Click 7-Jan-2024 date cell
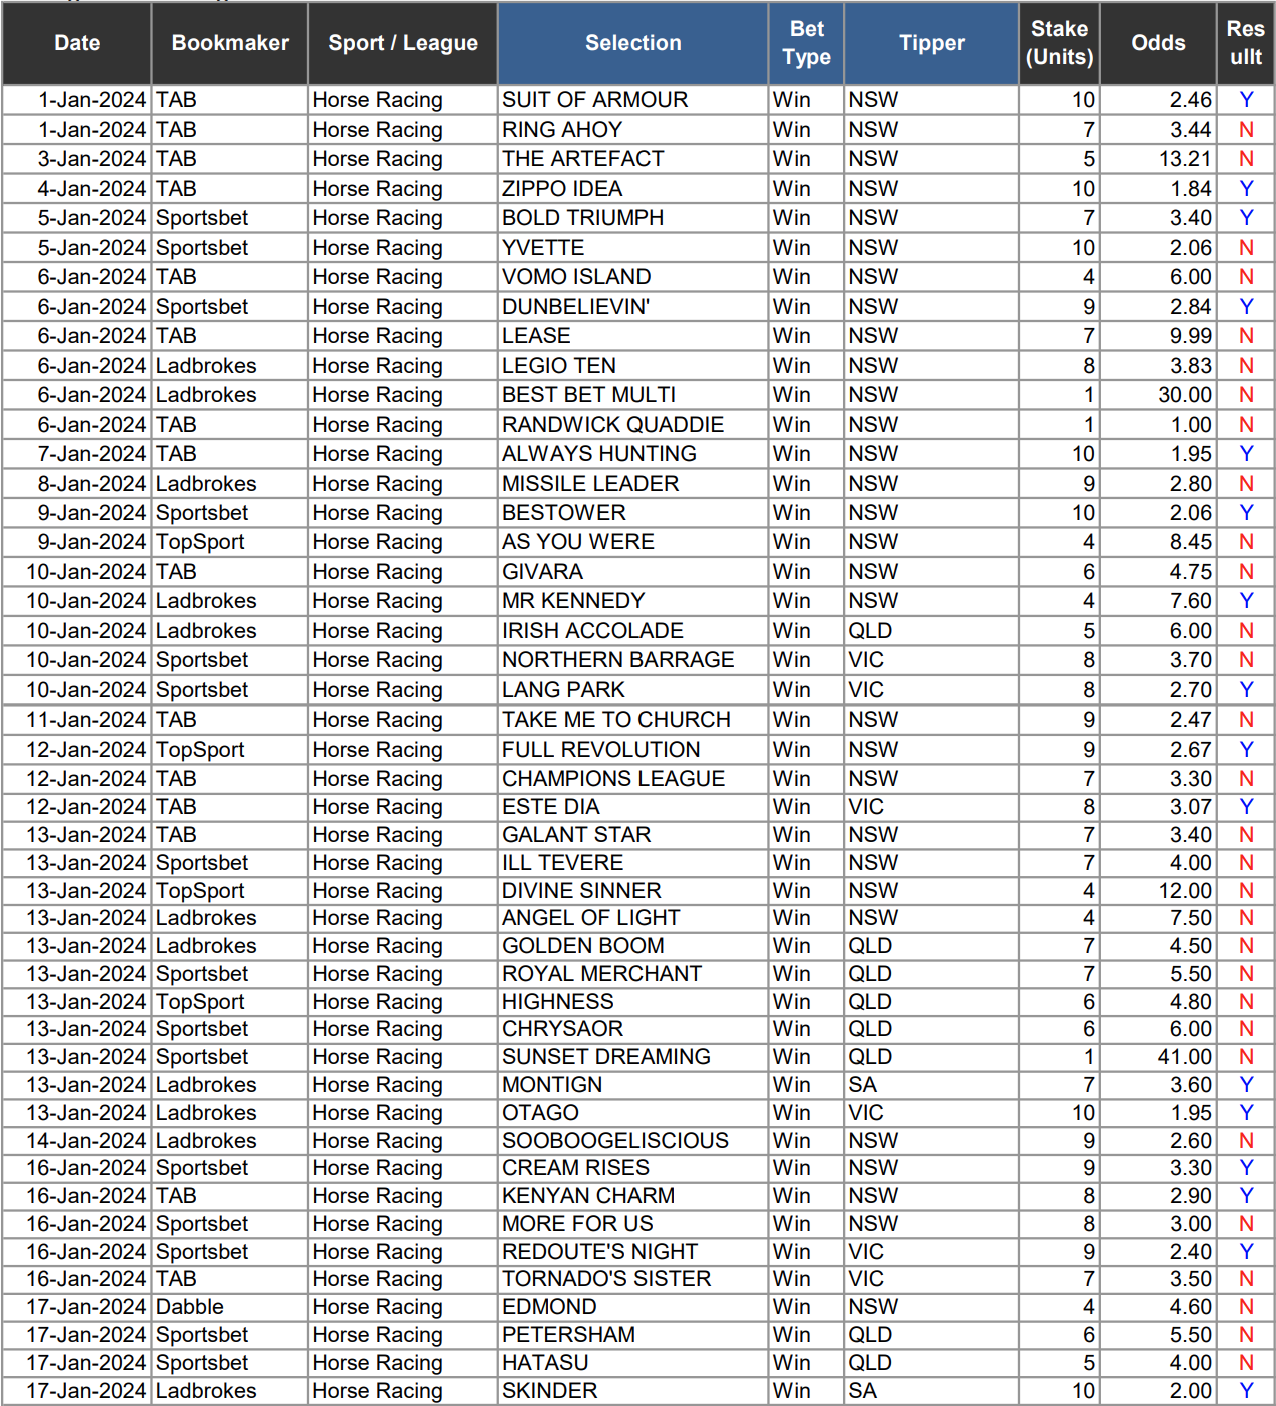Screen dimensions: 1276x1406 pos(77,454)
